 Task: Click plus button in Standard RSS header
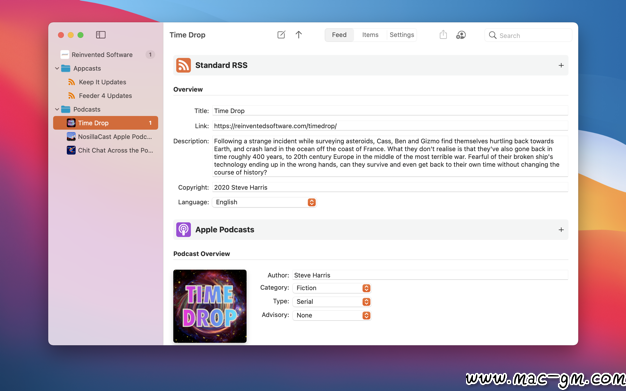pos(561,65)
